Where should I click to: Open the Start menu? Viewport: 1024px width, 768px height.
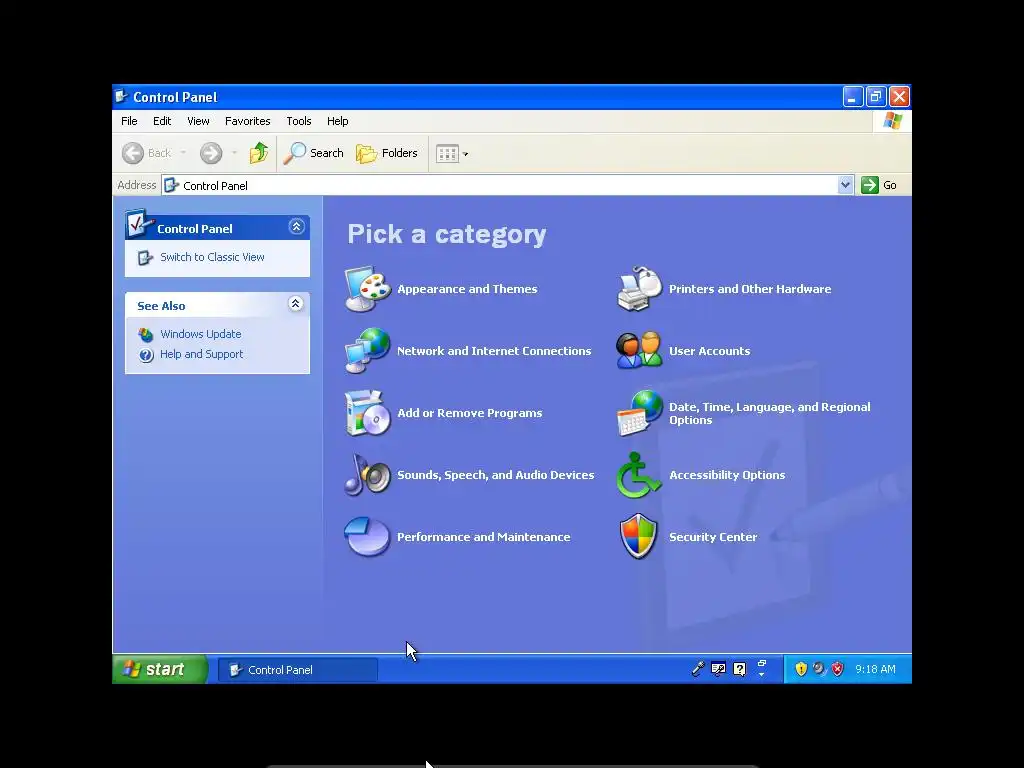[x=160, y=669]
